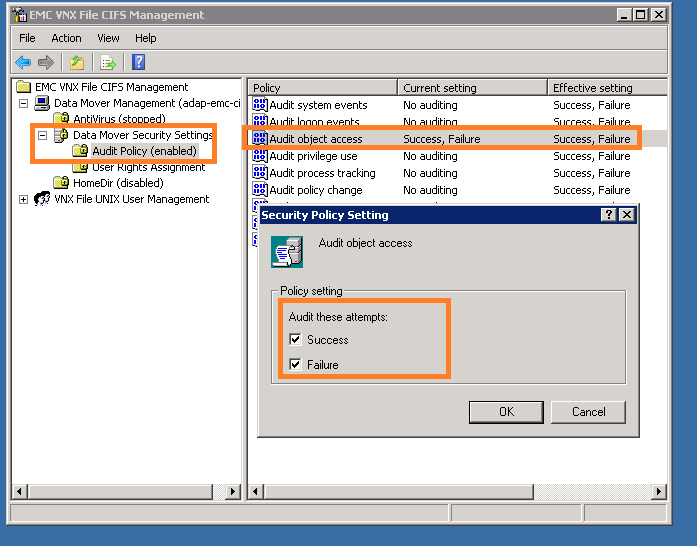Click the Current setting column header

[472, 88]
